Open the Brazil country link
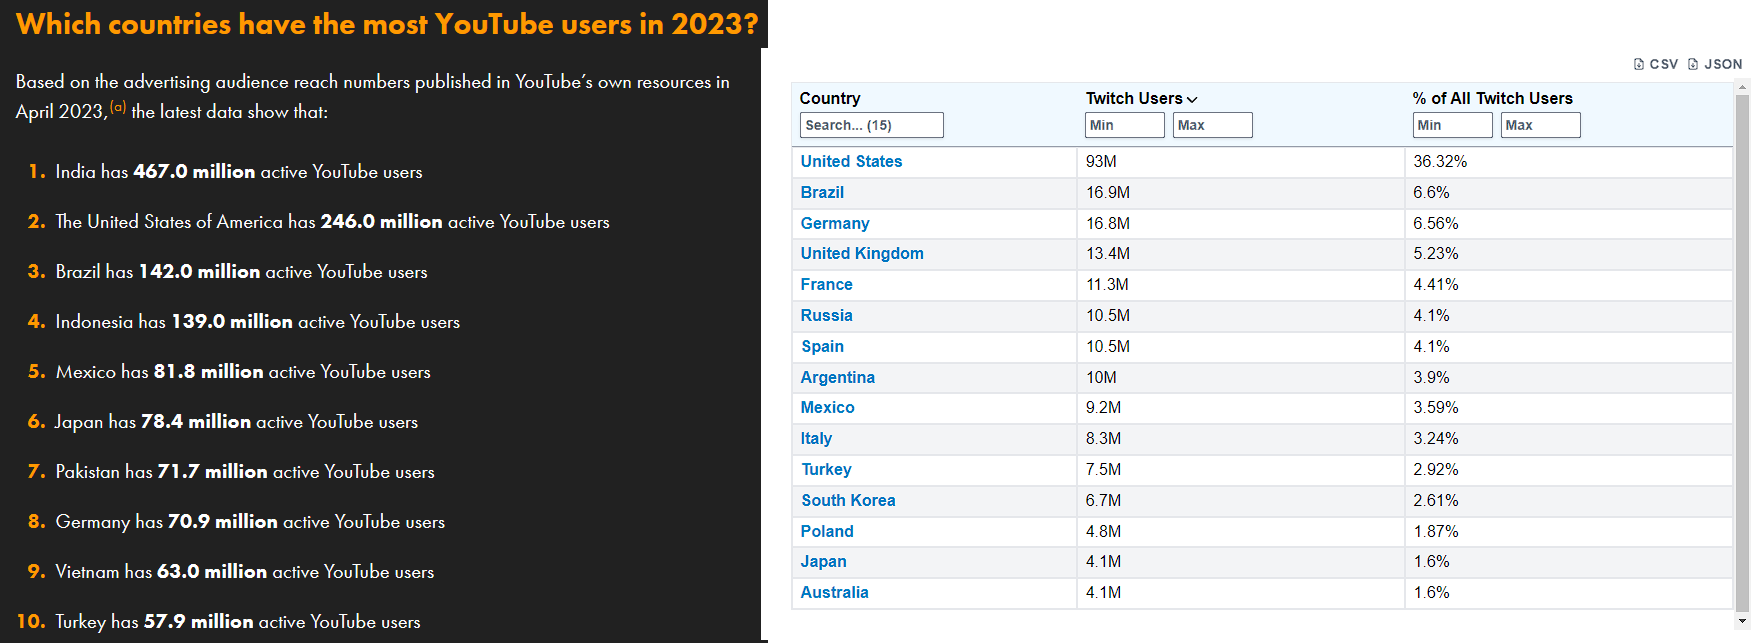The height and width of the screenshot is (643, 1752). click(x=822, y=193)
